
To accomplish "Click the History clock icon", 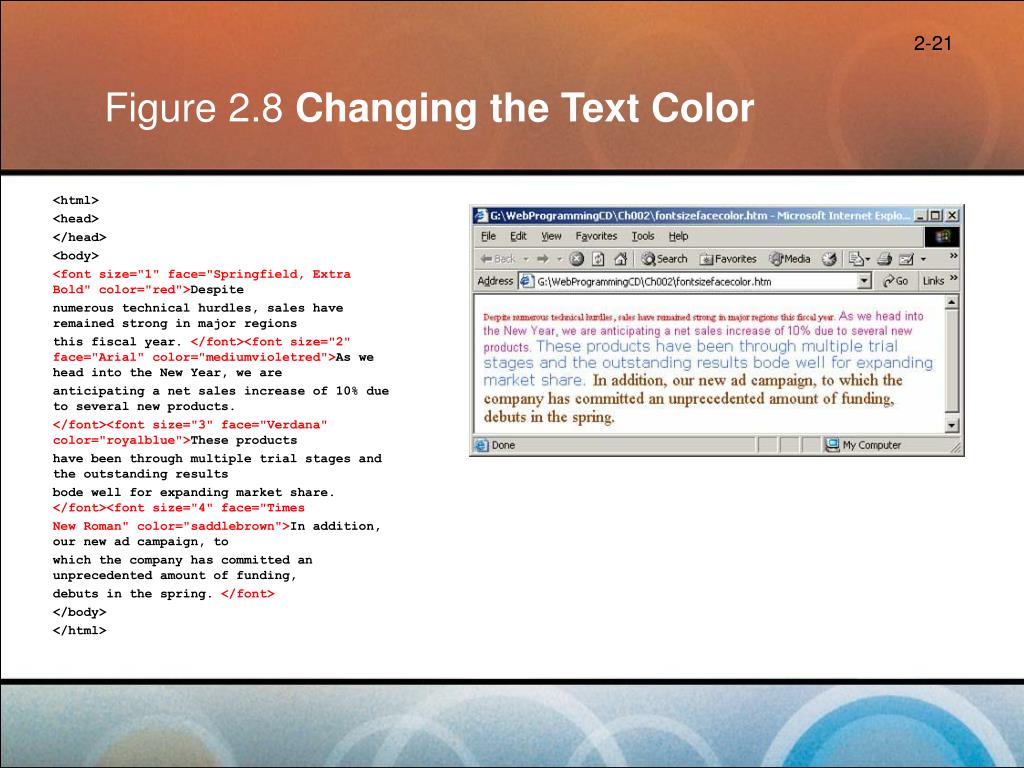I will click(x=829, y=259).
